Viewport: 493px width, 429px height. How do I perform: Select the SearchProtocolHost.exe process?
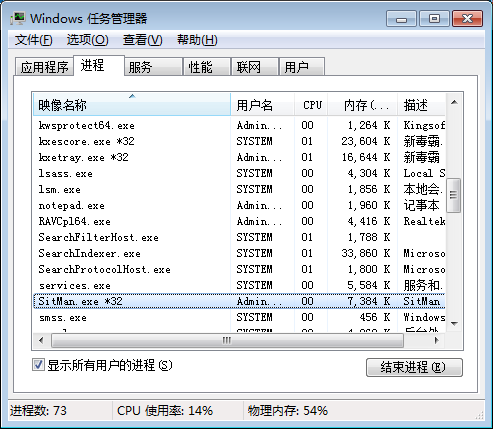239,269
